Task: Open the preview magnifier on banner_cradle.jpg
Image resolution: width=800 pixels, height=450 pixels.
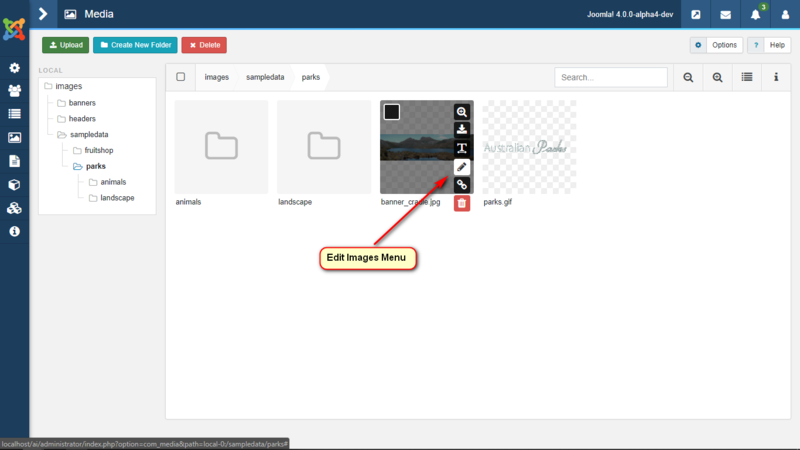Action: coord(461,112)
